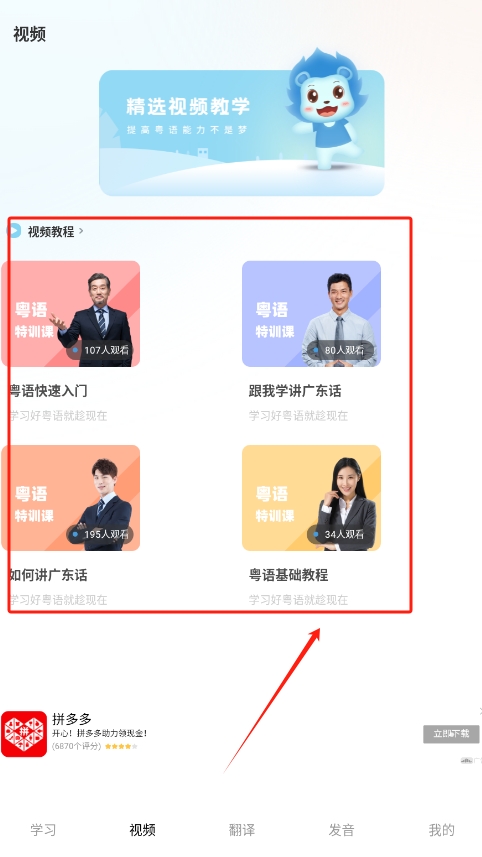Click the 107人观看 view count badge
482x857 pixels.
pyautogui.click(x=100, y=350)
